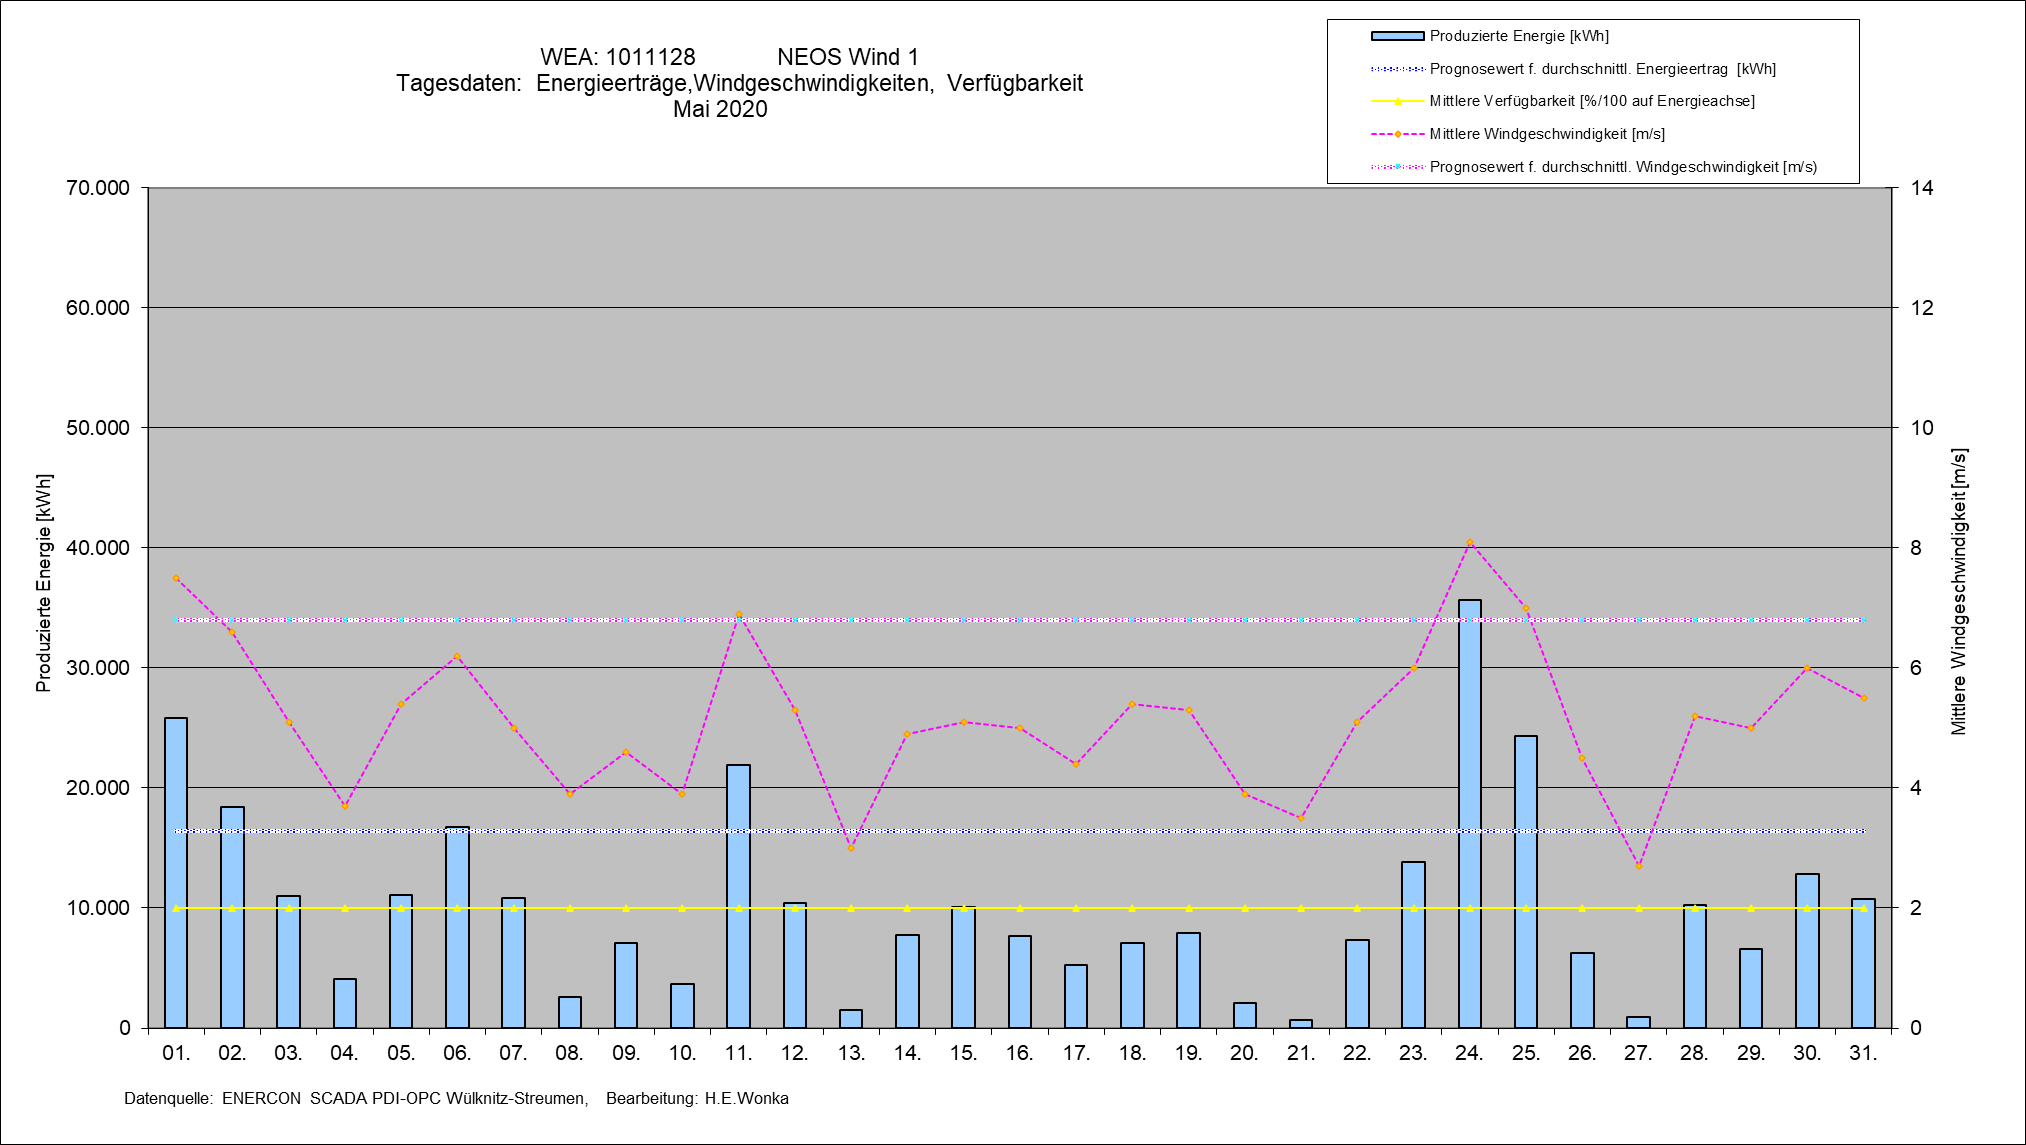Click the wind speed marker on day 13
The height and width of the screenshot is (1145, 2026).
[x=851, y=848]
